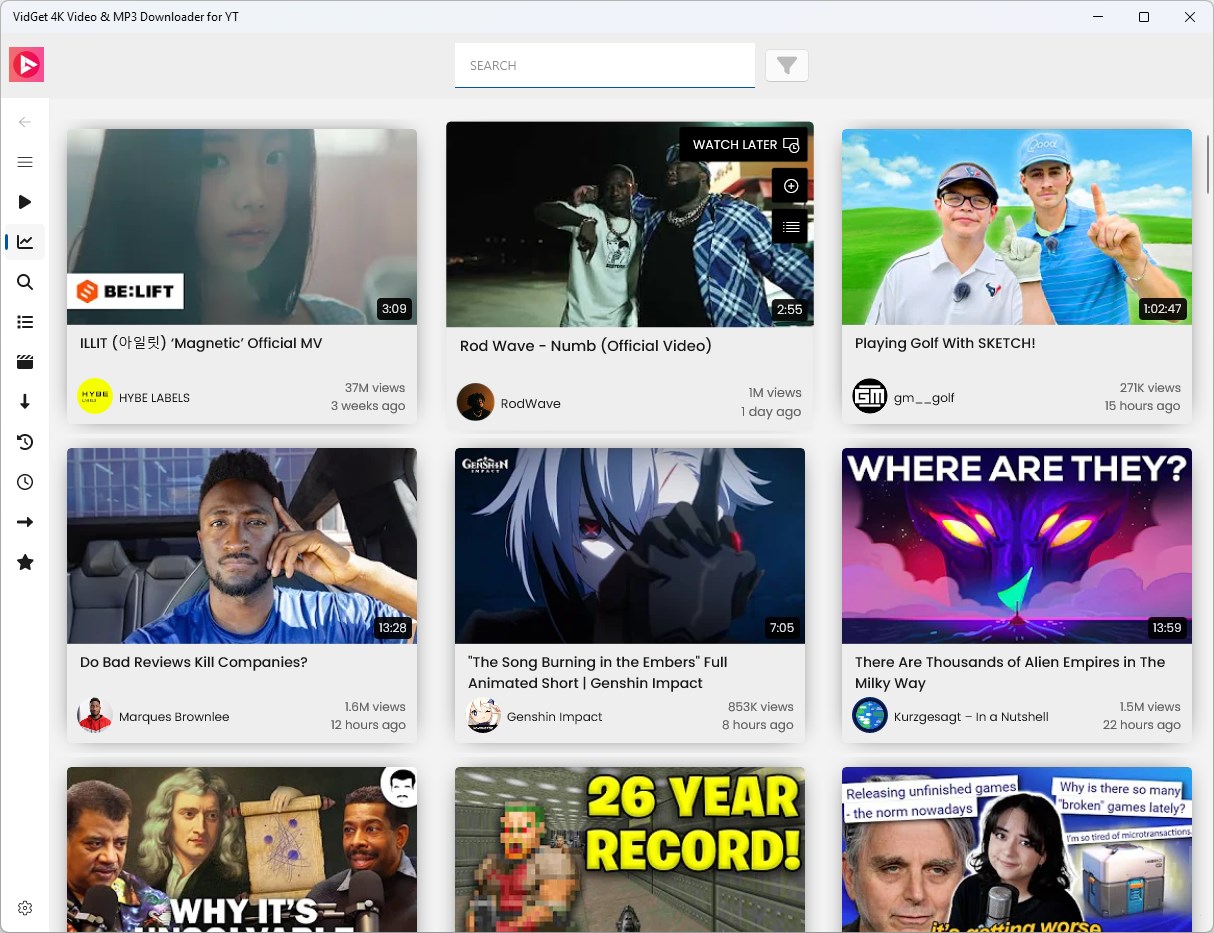Click 'Kurzgesagt – In a Nutshell' channel name
This screenshot has height=933, width=1214.
tap(971, 716)
